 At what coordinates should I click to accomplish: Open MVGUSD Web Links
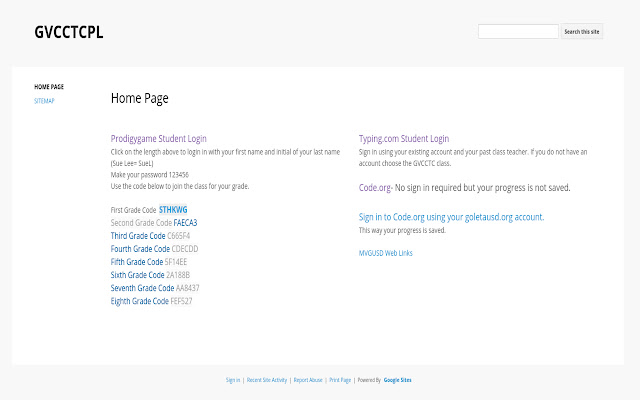[x=386, y=253]
